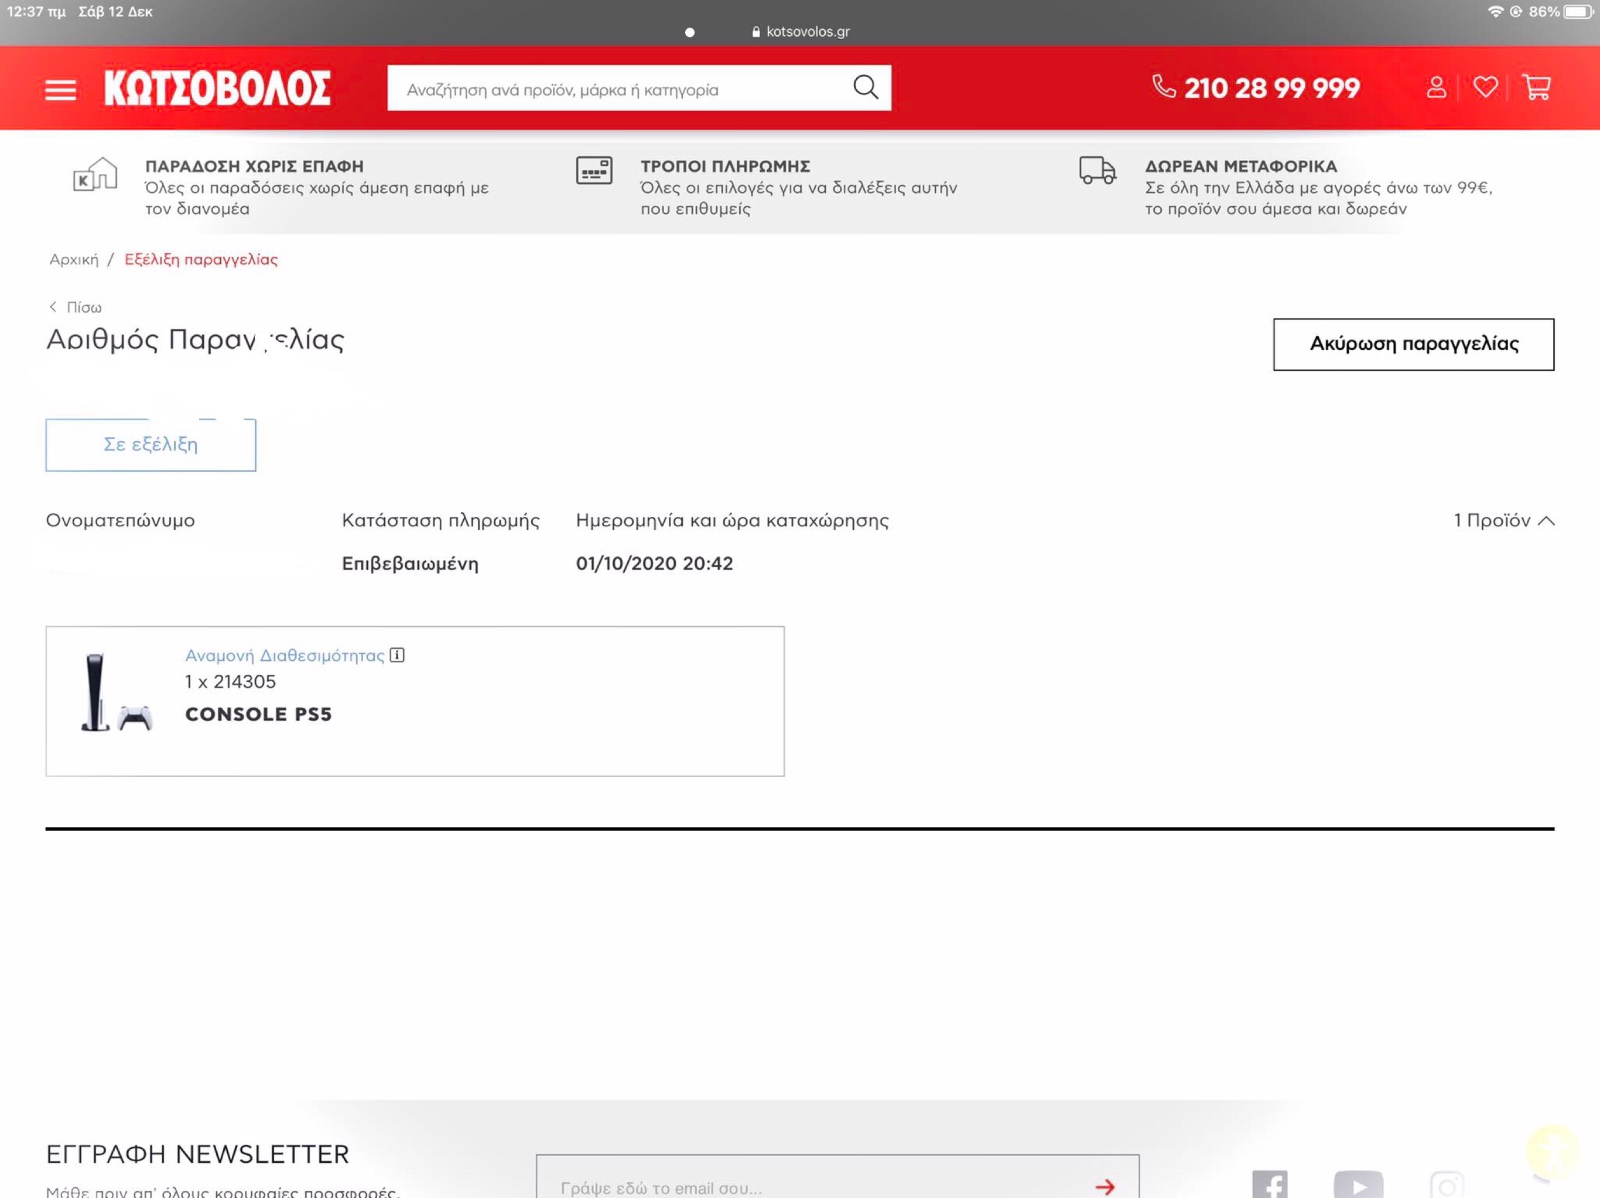Viewport: 1600px width, 1198px height.
Task: Open the Facebook social icon
Action: 1269,1185
